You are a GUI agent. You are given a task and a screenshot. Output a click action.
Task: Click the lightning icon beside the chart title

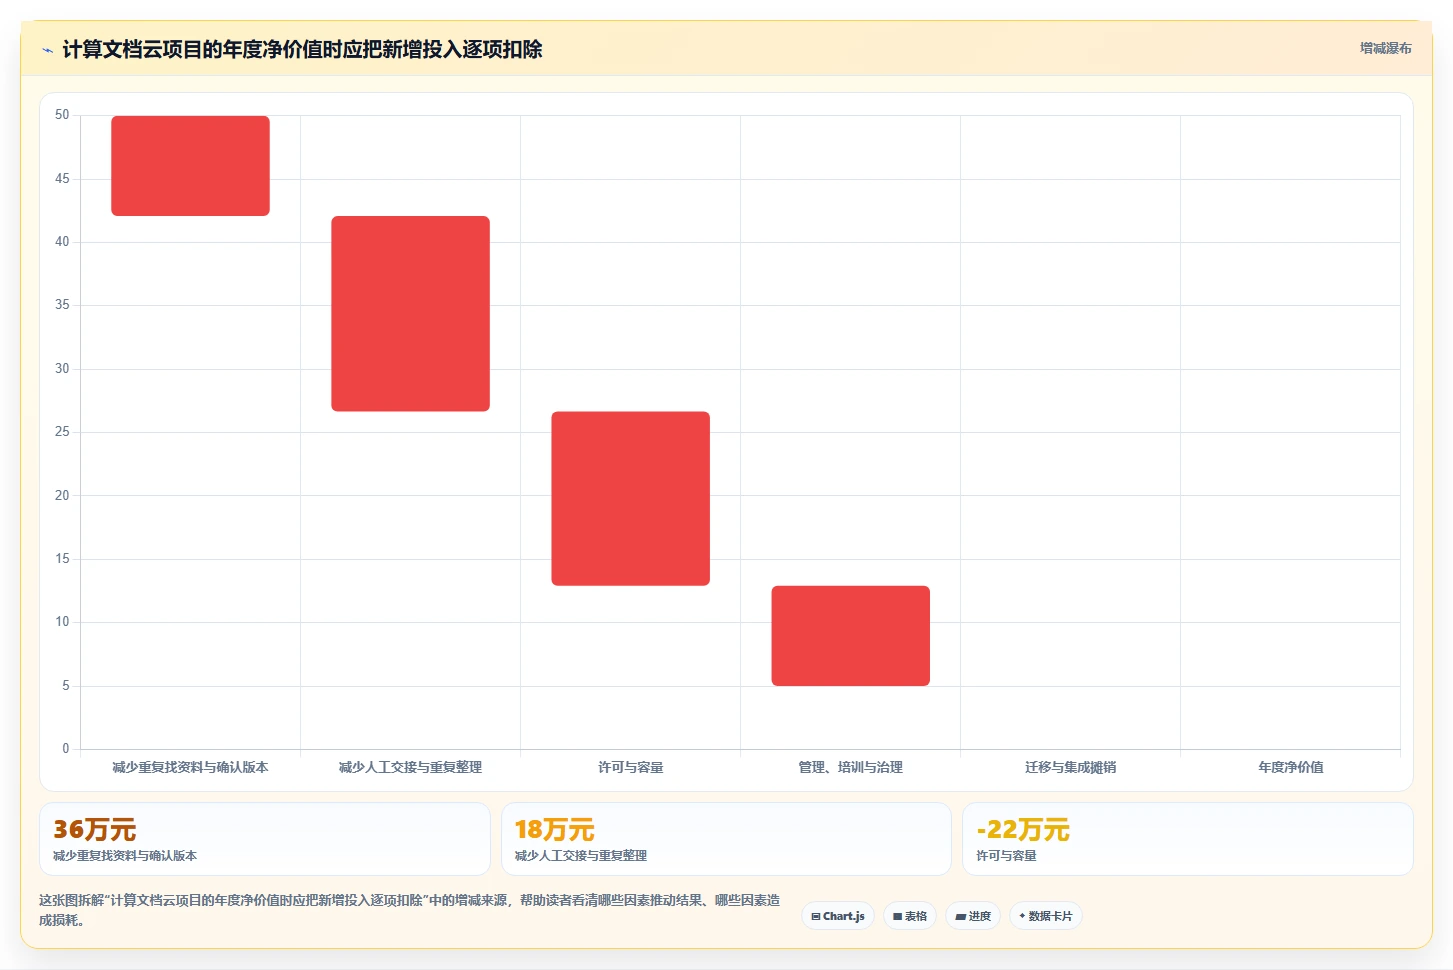pyautogui.click(x=47, y=50)
